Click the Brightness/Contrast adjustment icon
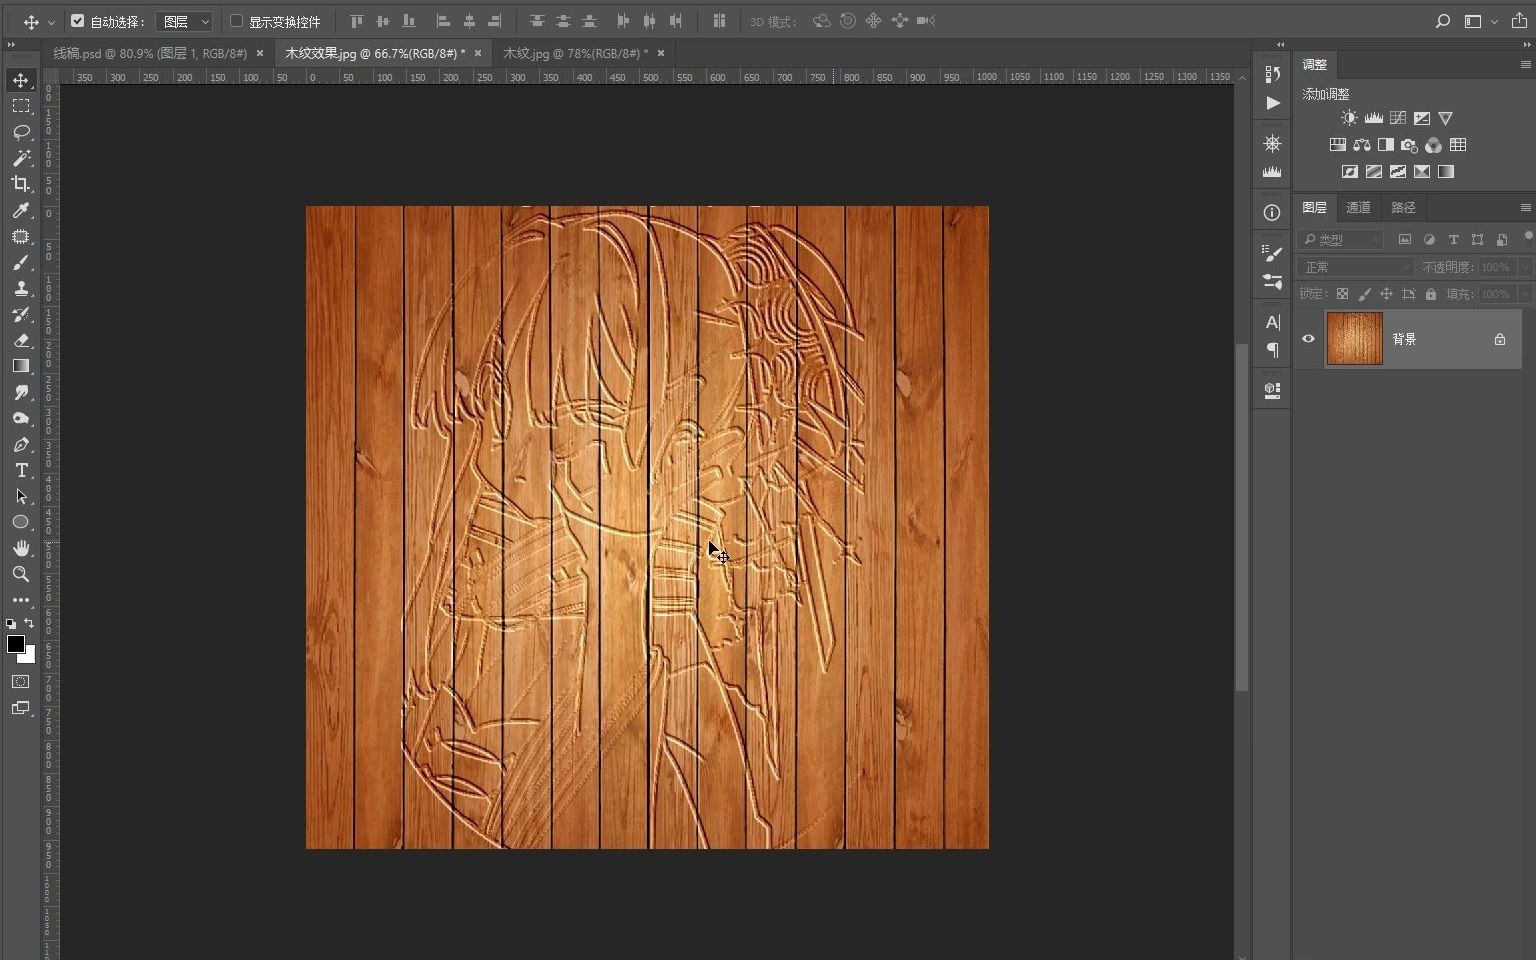The height and width of the screenshot is (960, 1536). coord(1349,118)
